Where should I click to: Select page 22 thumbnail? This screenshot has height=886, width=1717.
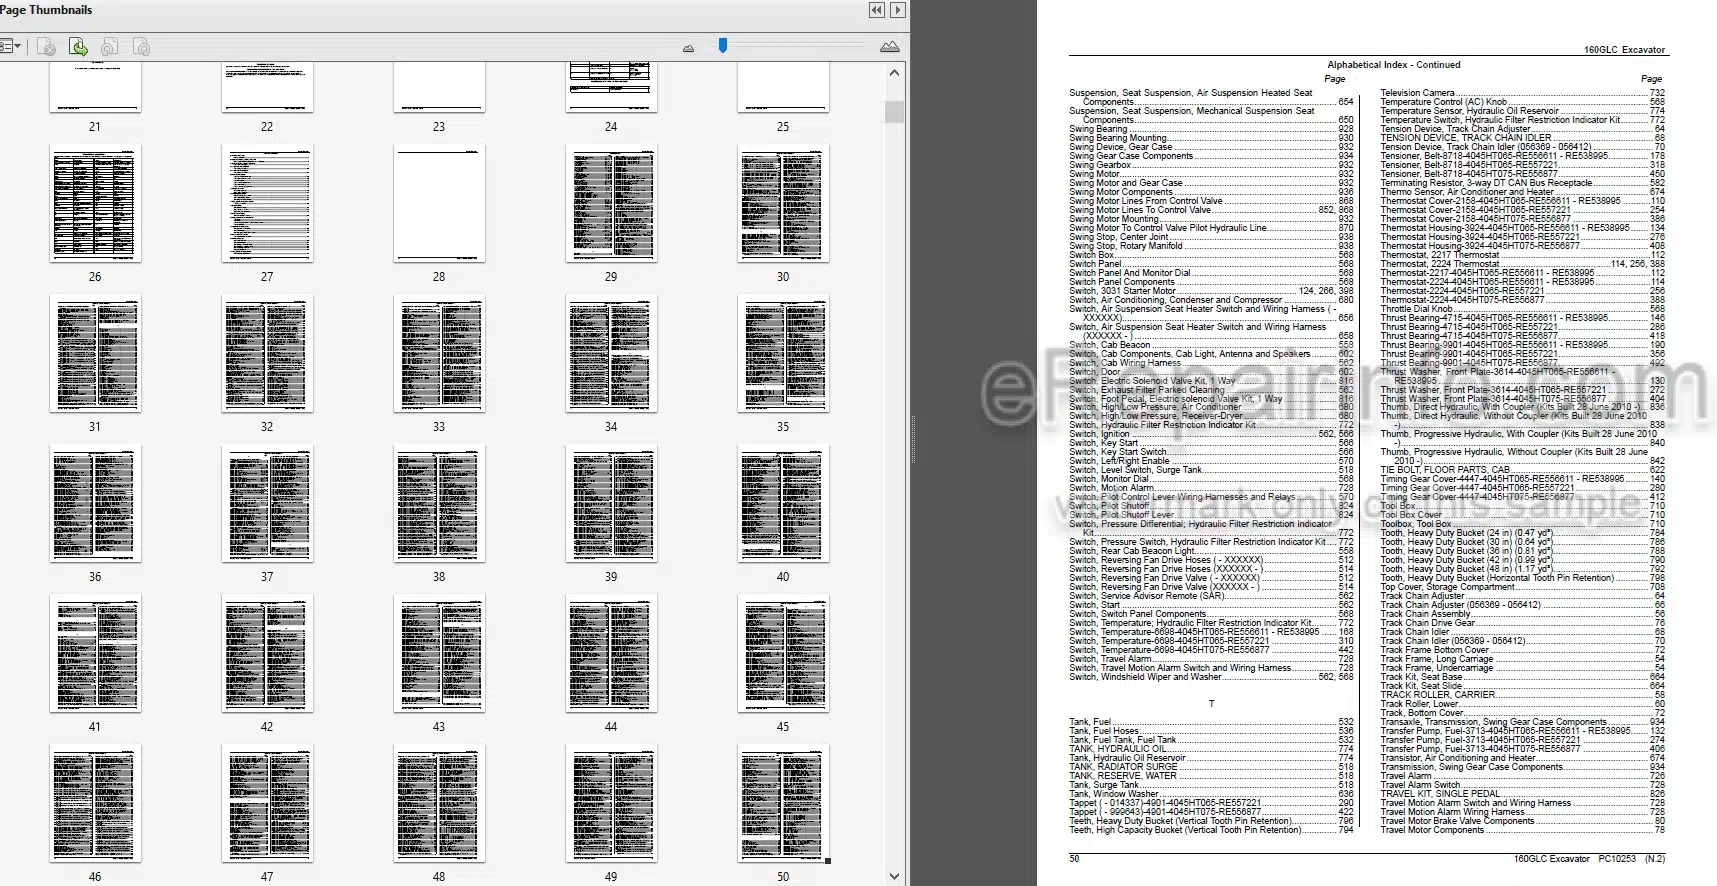tap(267, 88)
